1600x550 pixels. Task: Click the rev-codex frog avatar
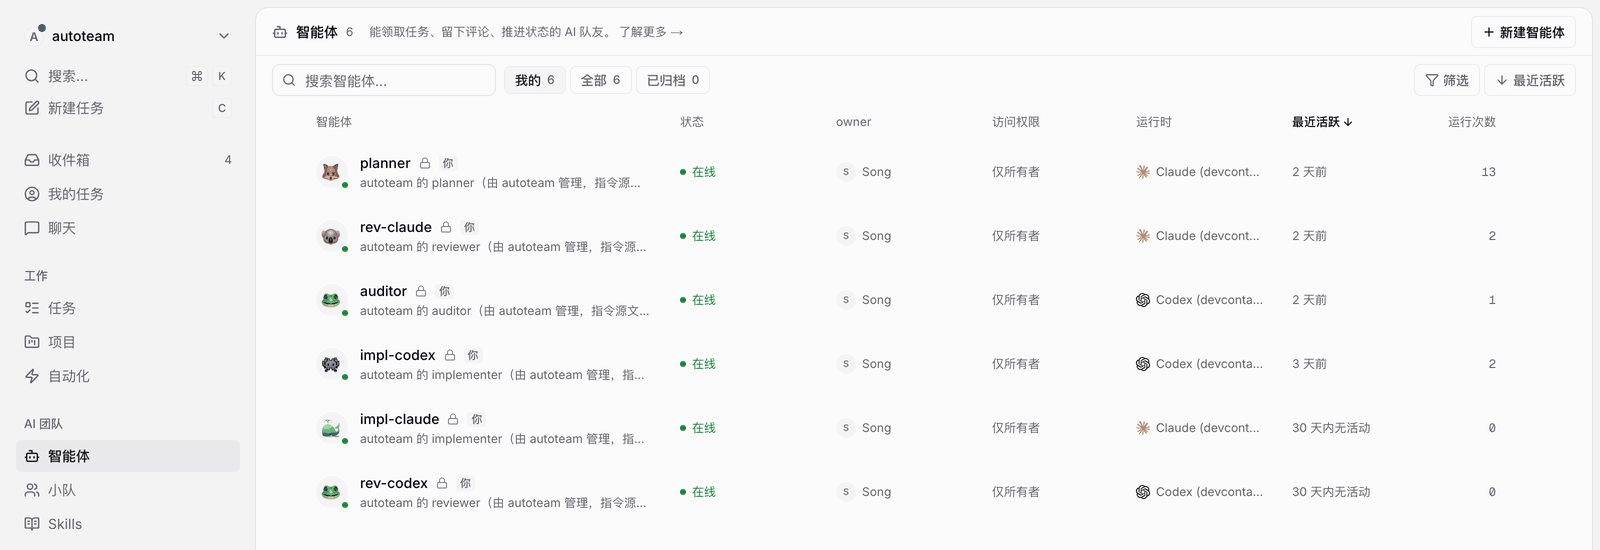tap(331, 492)
